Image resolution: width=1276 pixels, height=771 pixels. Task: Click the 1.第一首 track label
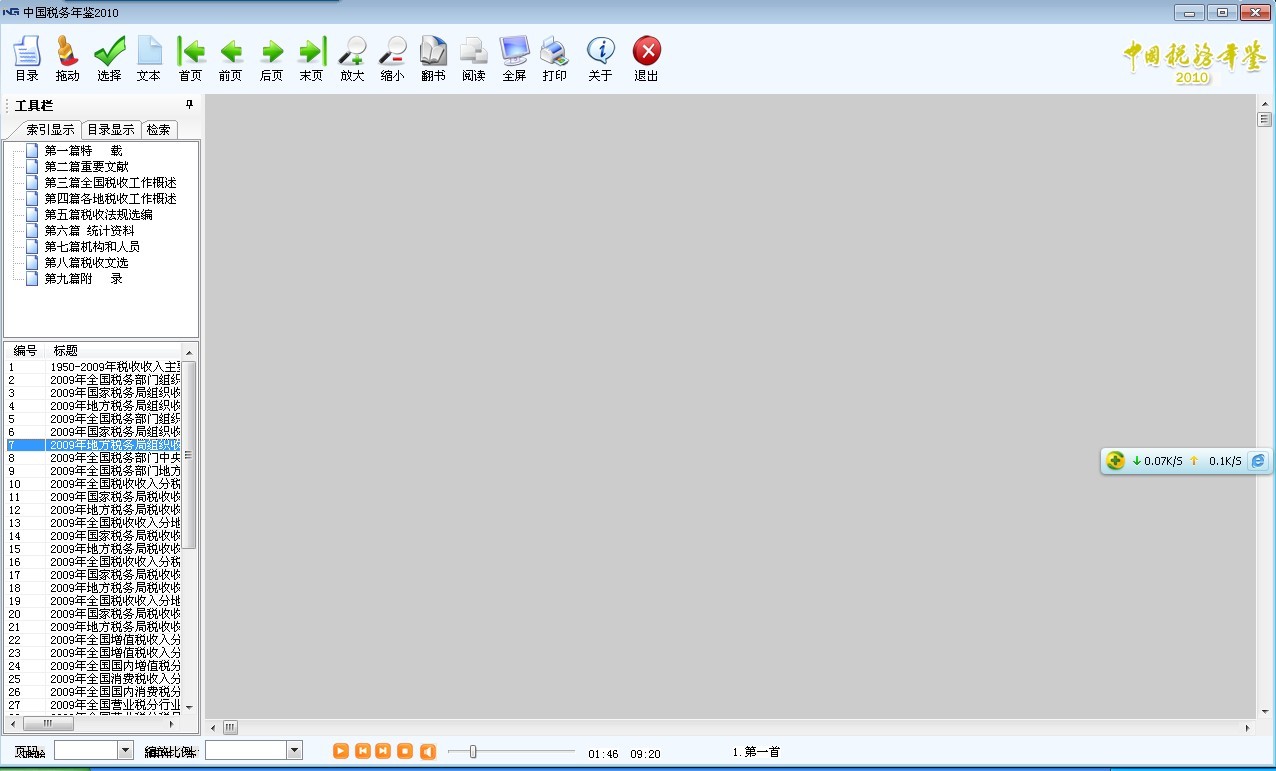click(756, 752)
